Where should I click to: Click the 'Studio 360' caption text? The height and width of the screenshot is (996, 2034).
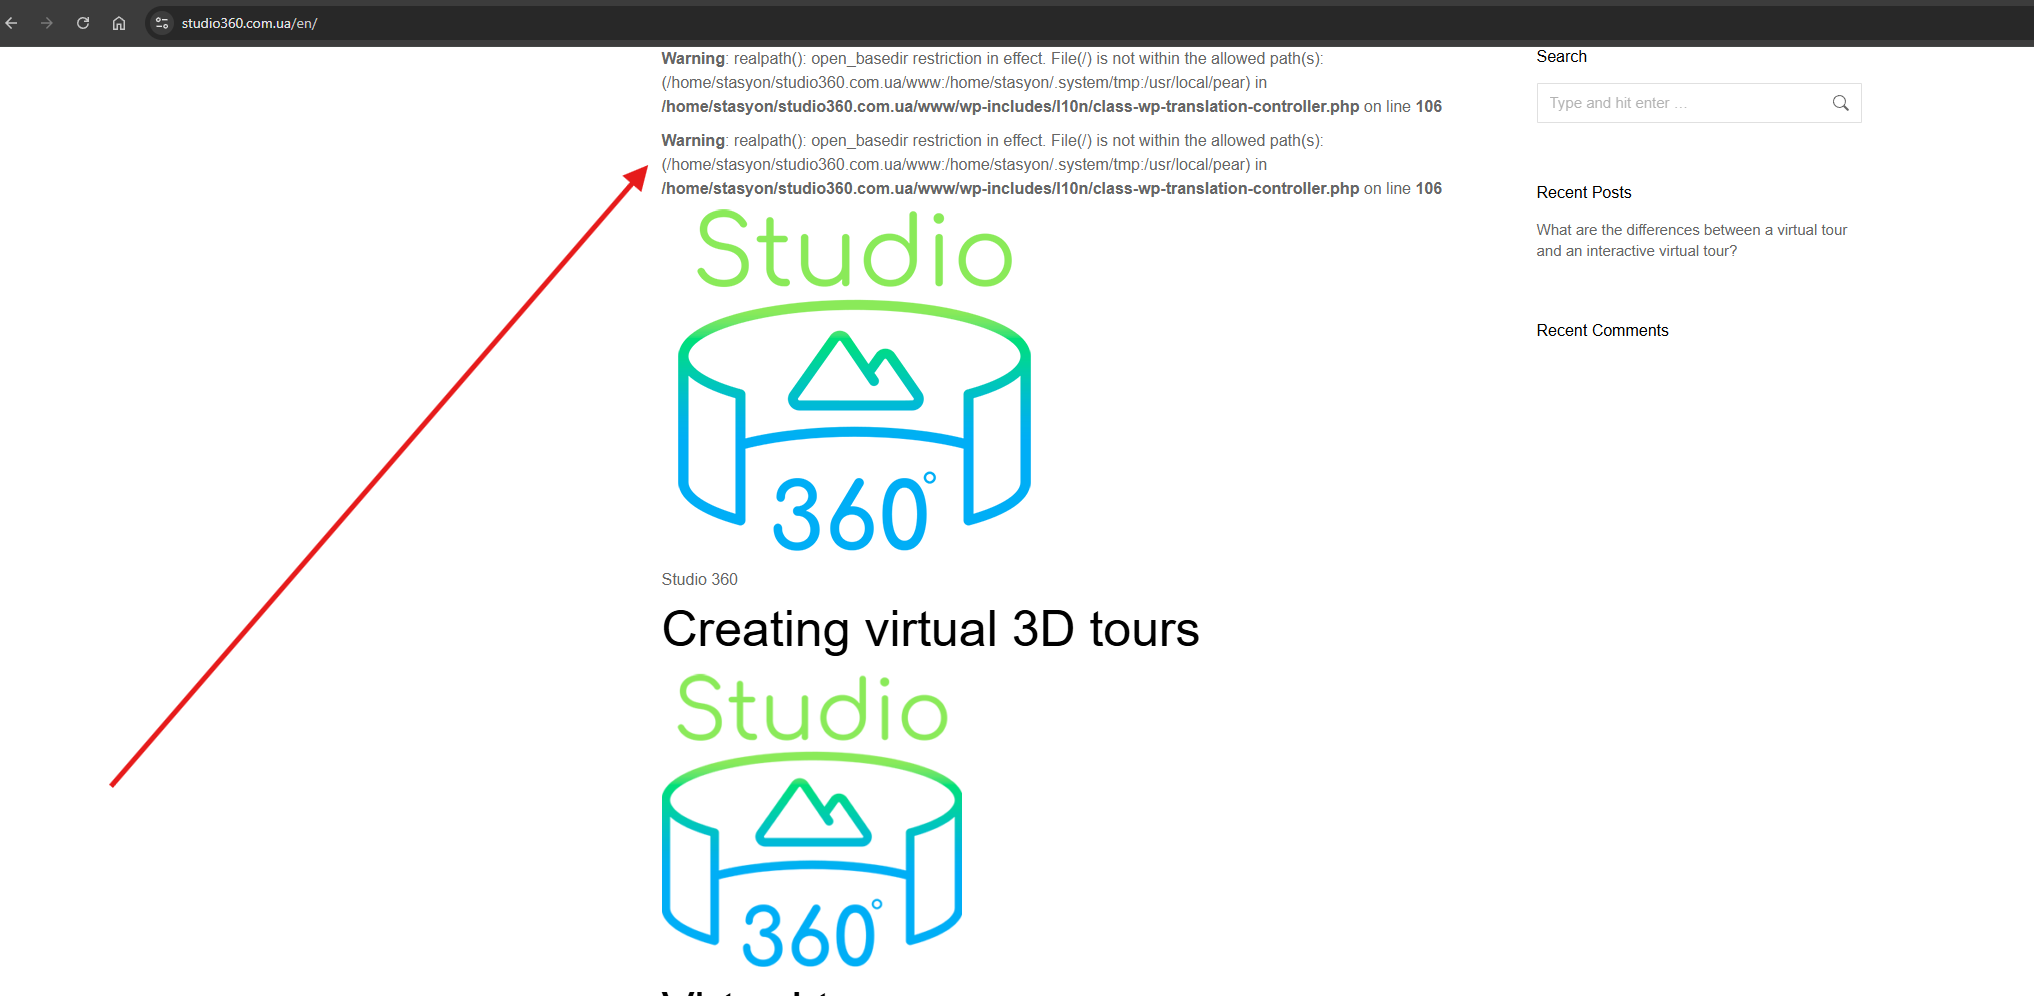(699, 579)
